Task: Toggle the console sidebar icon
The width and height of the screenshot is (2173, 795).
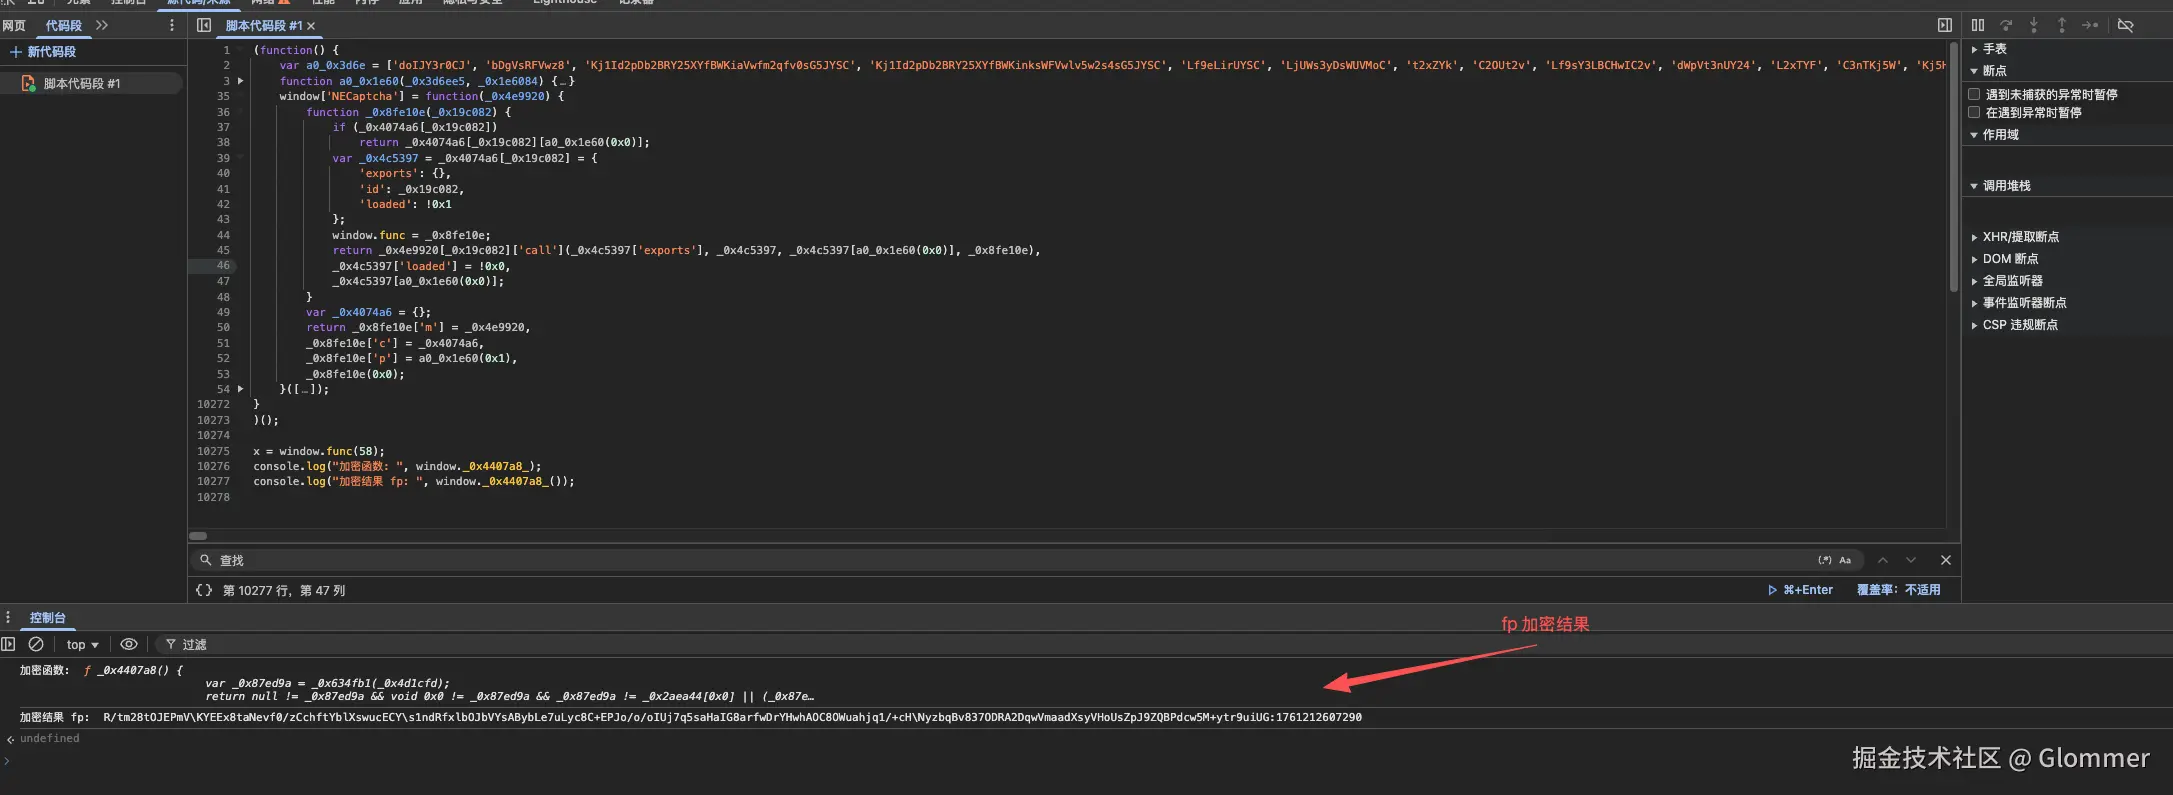Action: click(x=8, y=644)
